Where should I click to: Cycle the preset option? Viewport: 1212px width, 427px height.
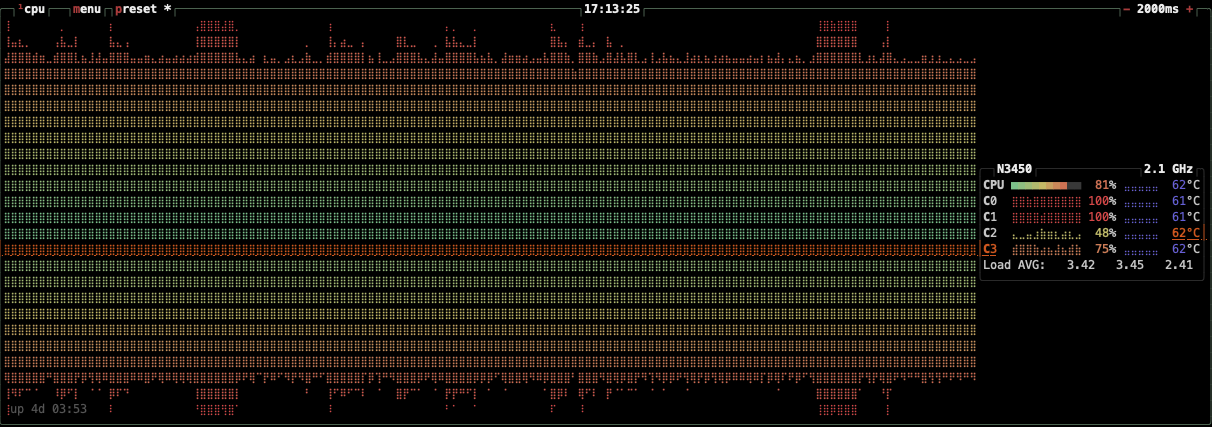[x=143, y=8]
